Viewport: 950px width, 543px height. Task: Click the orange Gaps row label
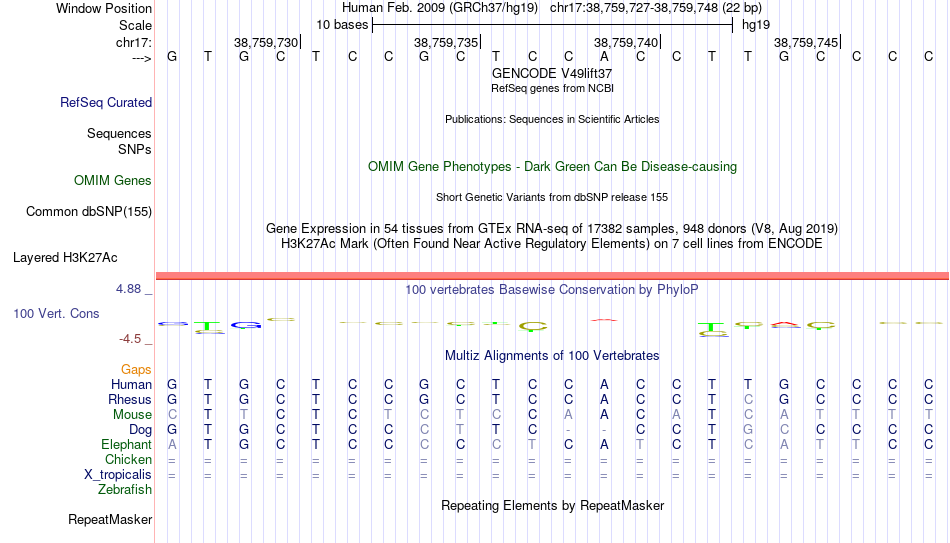pos(136,370)
